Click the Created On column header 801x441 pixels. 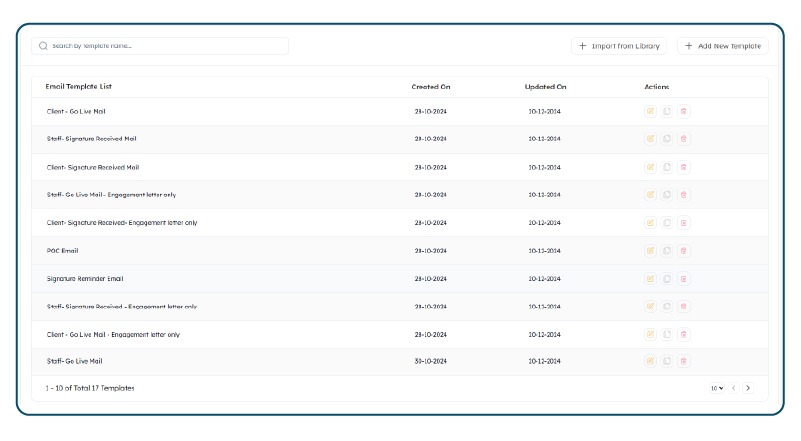point(431,87)
